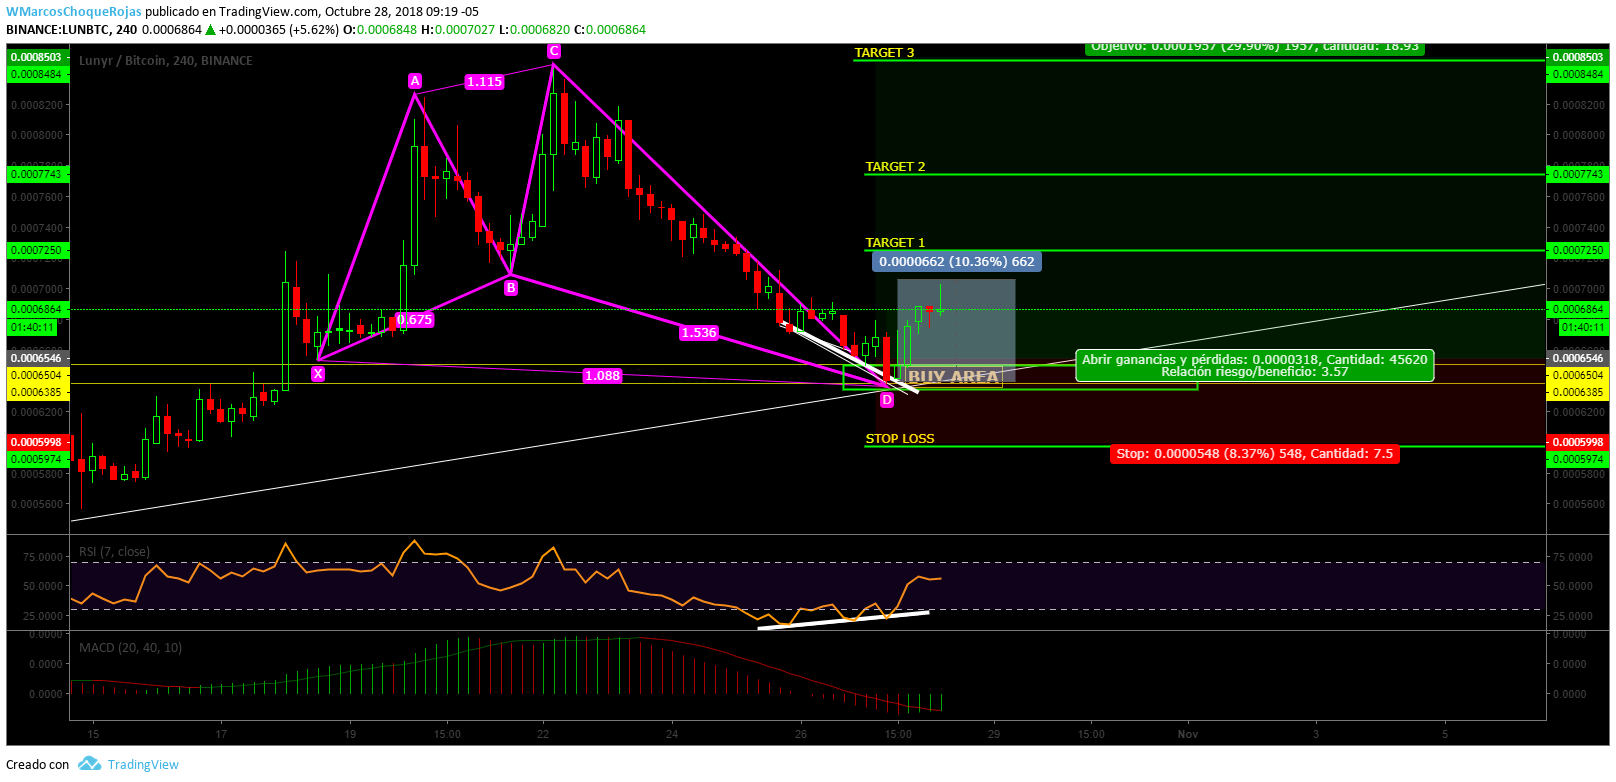
Task: Select the harmonic pattern point label D
Action: click(x=887, y=400)
